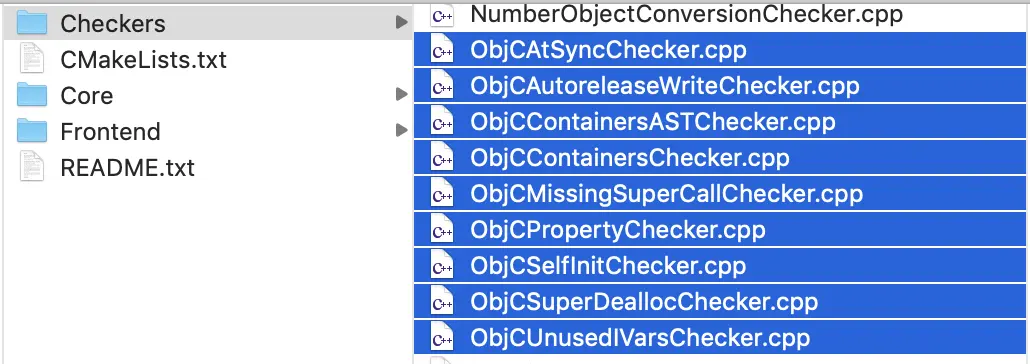Click the C++ icon of ObjCAtSyncChecker.cpp
Screen dimensions: 1030x364
[442, 50]
